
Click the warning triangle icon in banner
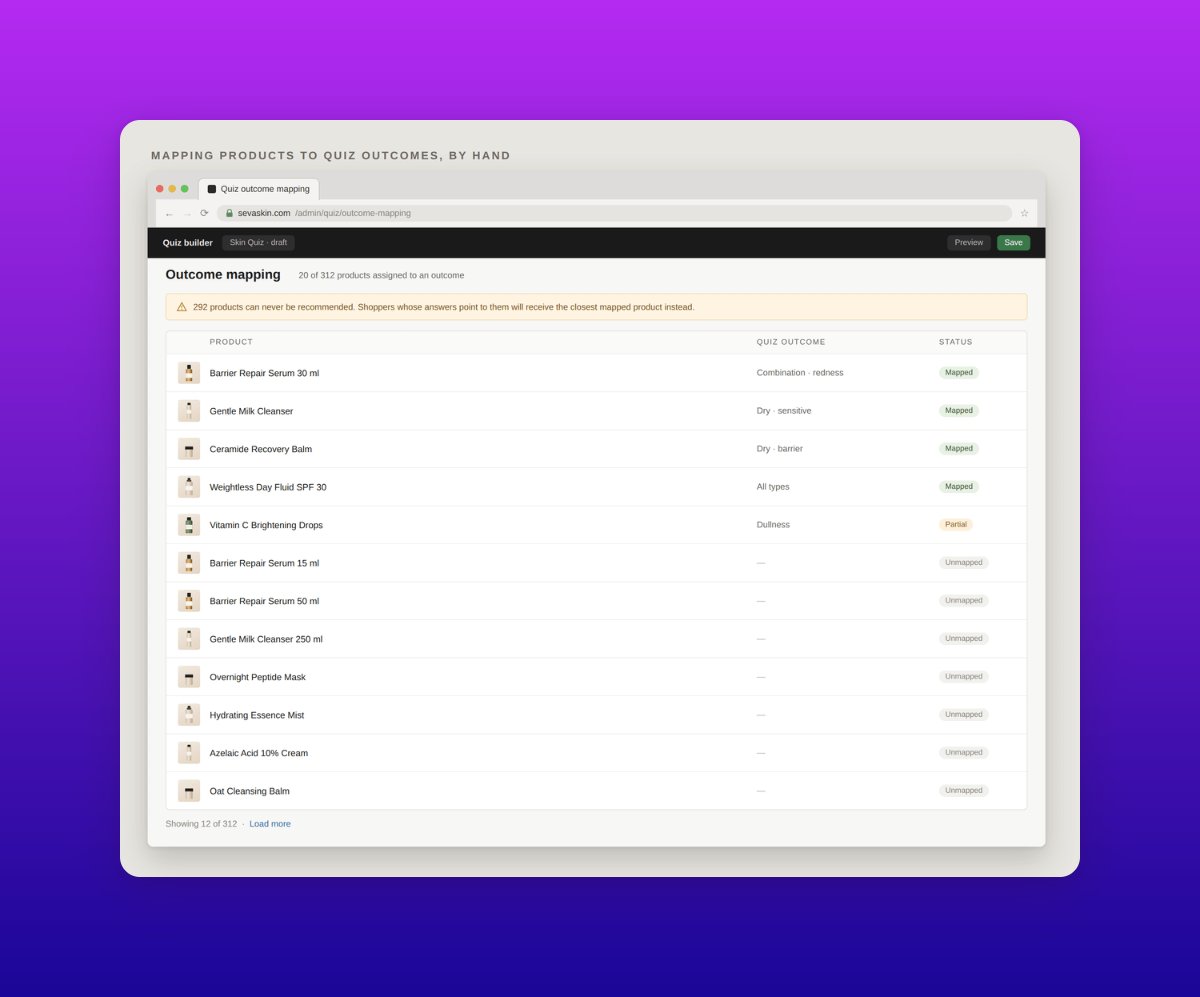(x=182, y=307)
